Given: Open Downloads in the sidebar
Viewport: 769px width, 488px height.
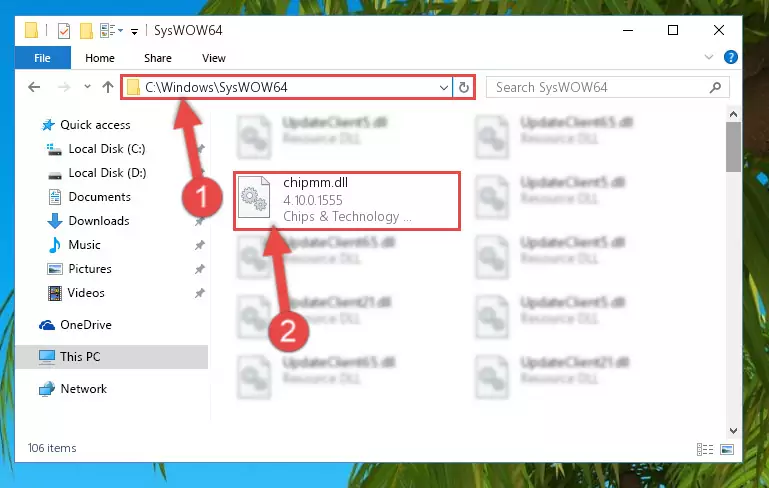Looking at the screenshot, I should pyautogui.click(x=99, y=221).
